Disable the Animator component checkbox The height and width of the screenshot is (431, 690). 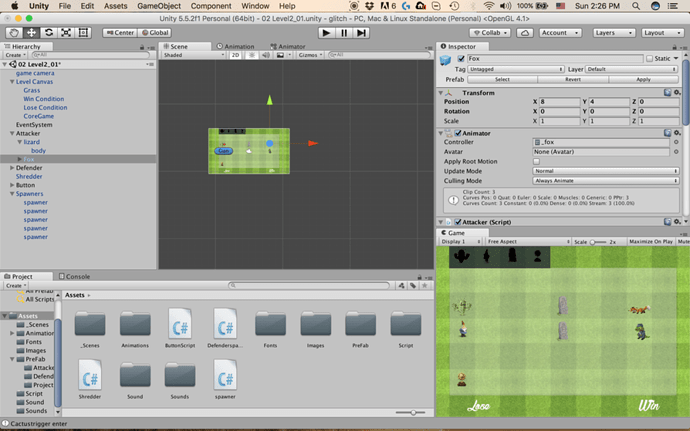[458, 133]
